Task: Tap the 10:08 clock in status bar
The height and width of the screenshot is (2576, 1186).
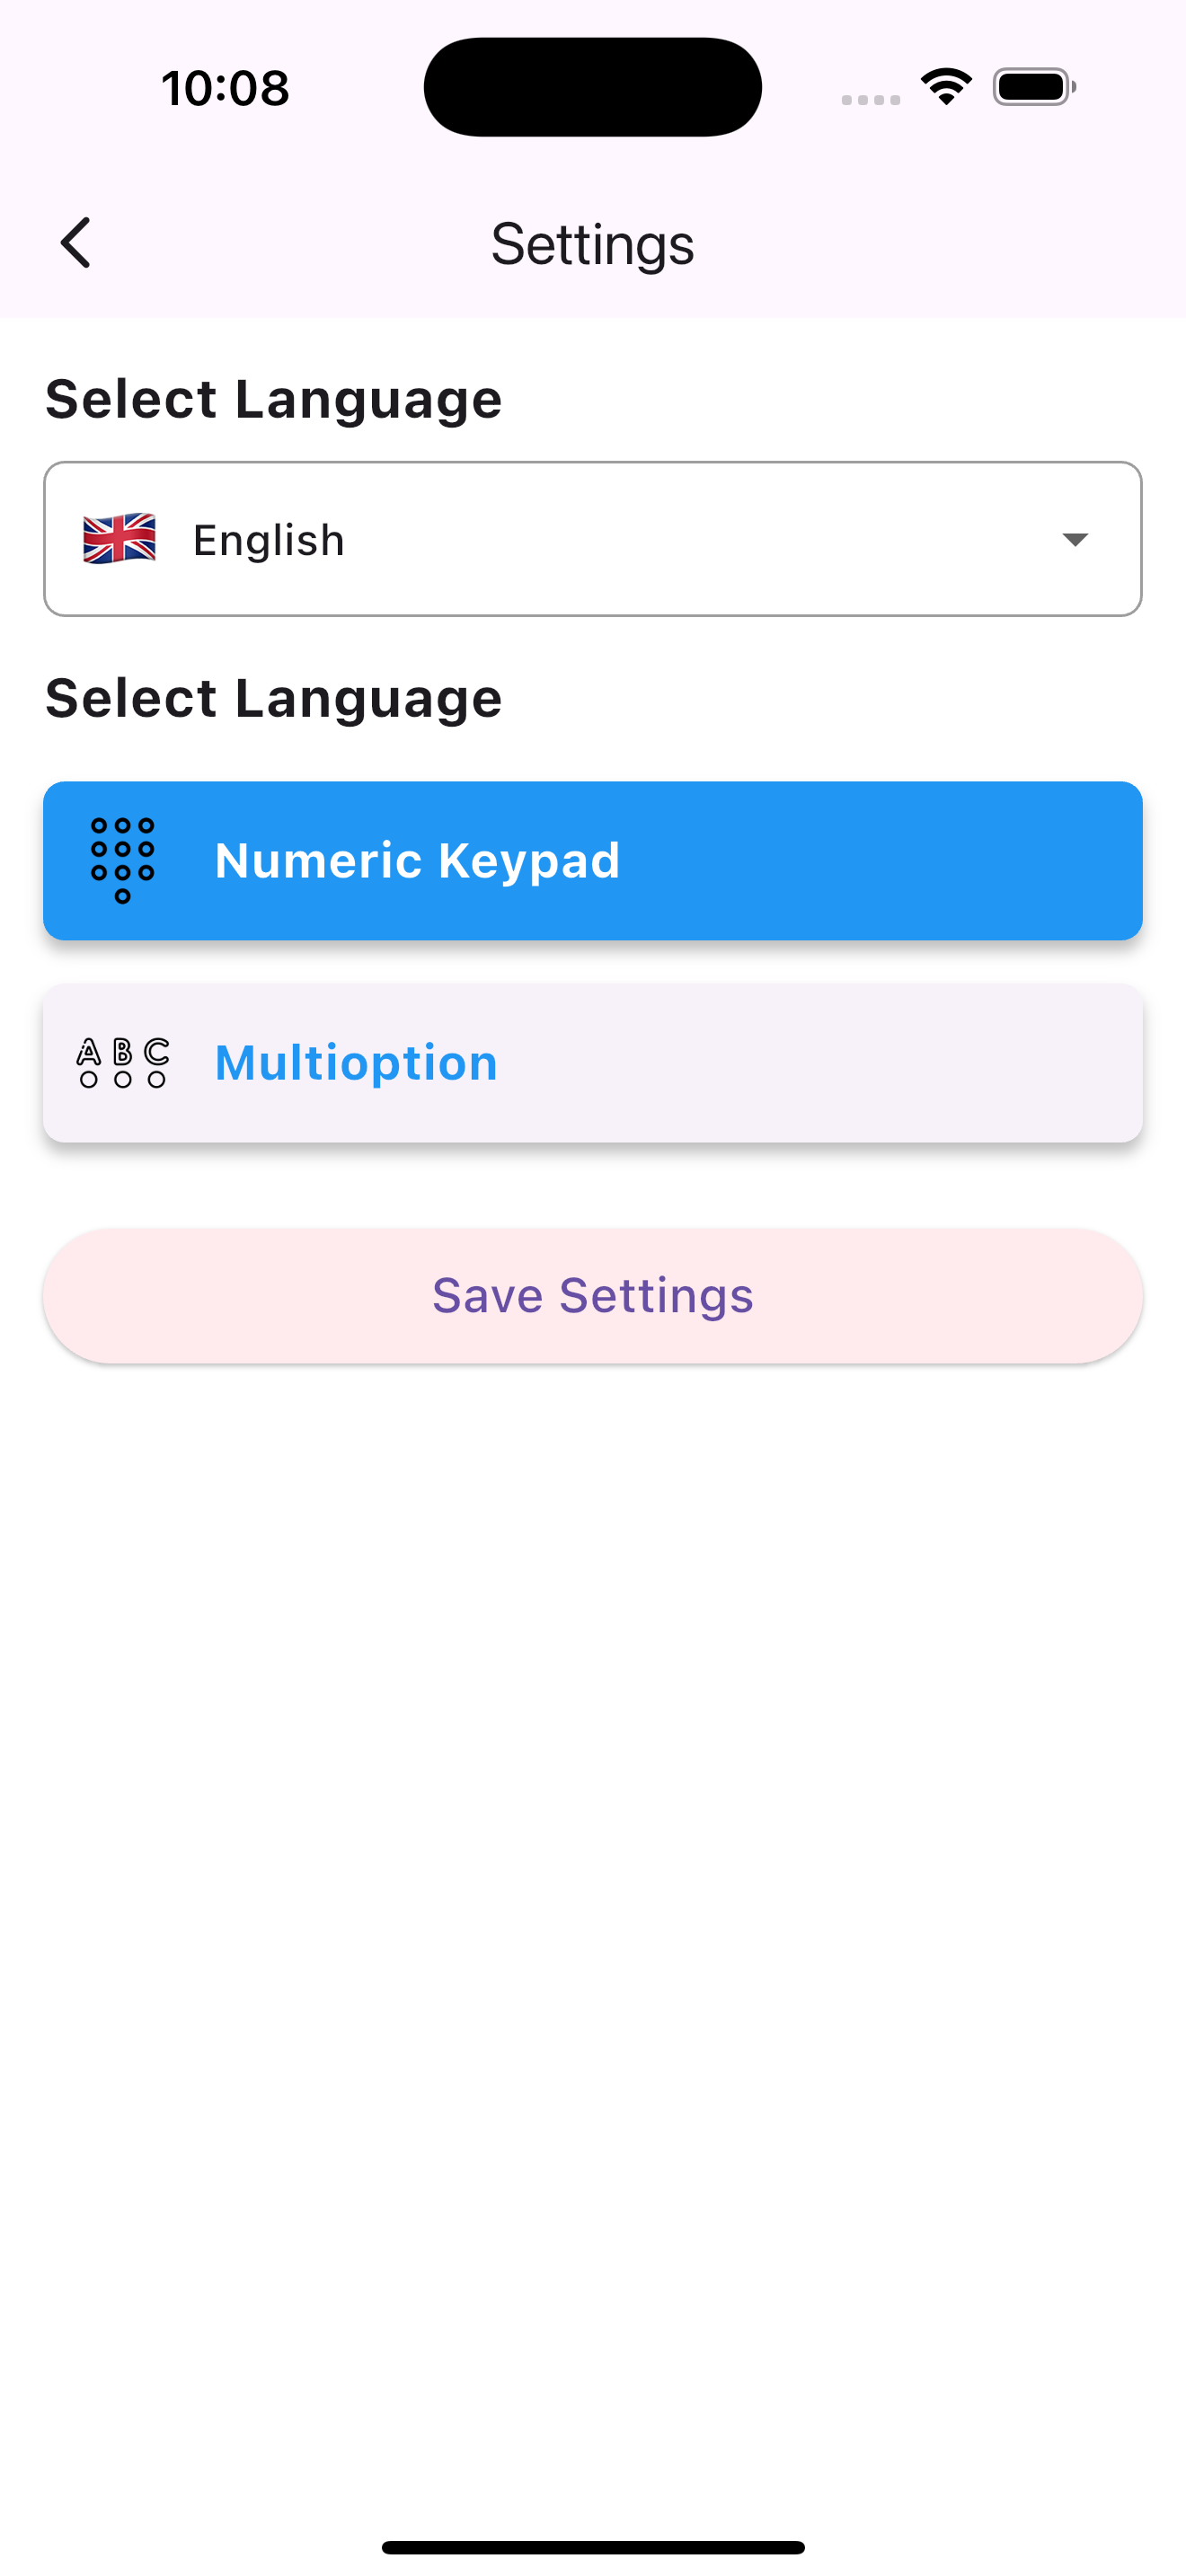Action: coord(226,88)
